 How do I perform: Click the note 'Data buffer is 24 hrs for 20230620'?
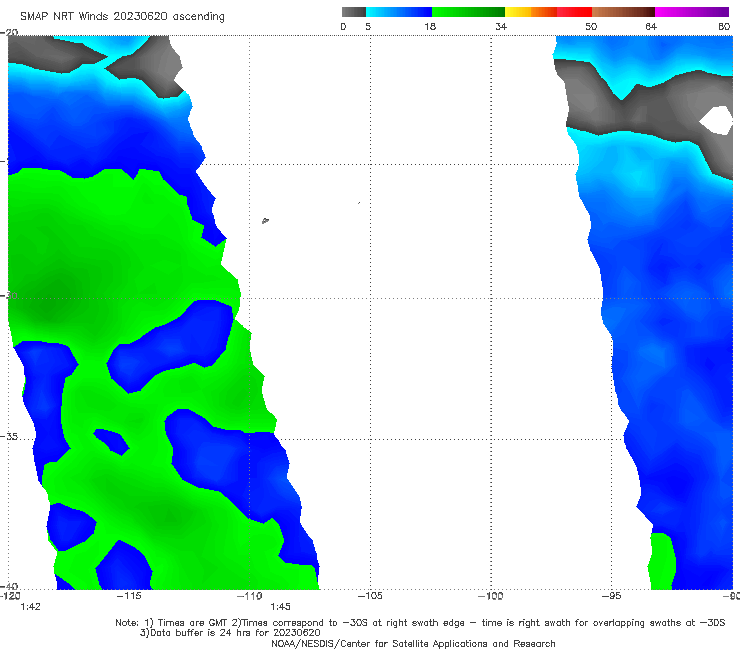pyautogui.click(x=235, y=633)
